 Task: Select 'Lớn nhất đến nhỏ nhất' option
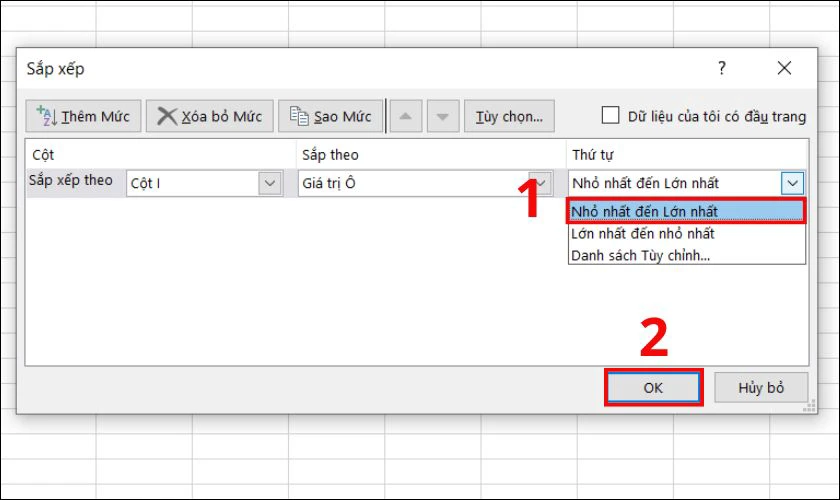686,234
